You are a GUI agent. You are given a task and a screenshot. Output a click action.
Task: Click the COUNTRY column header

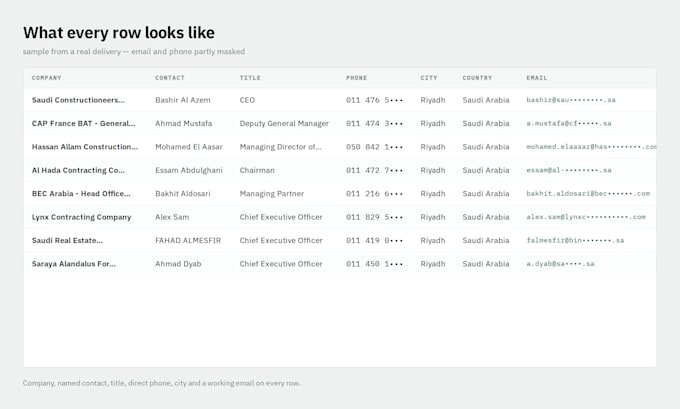point(477,78)
